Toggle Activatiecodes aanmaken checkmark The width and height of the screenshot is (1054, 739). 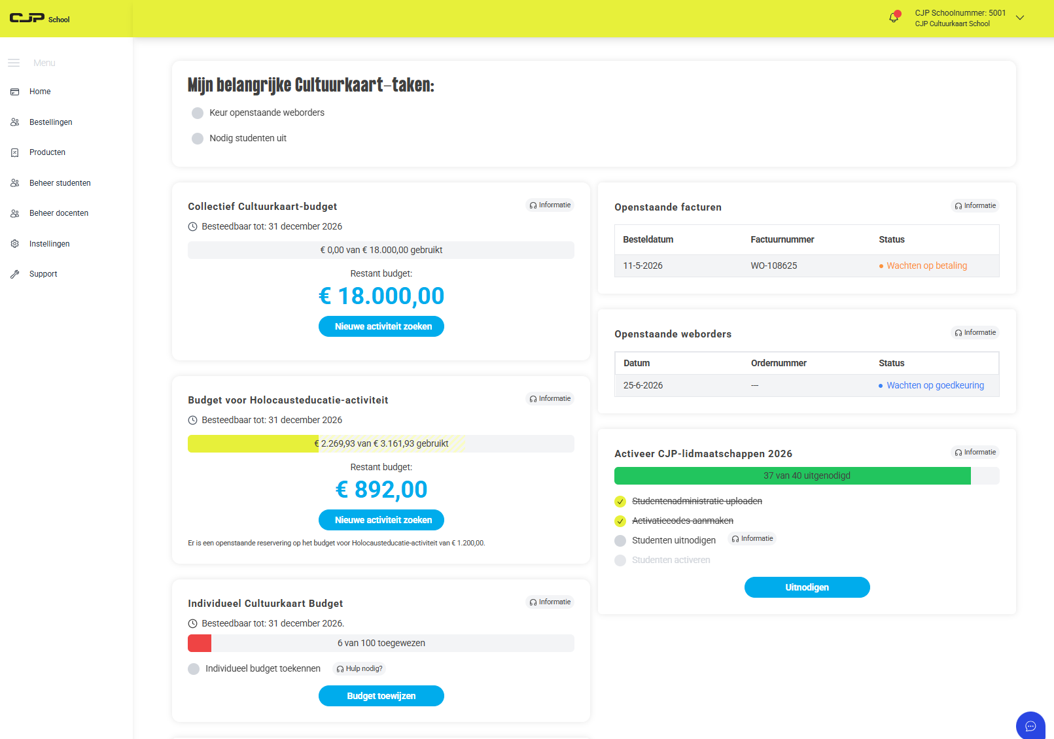click(x=620, y=521)
